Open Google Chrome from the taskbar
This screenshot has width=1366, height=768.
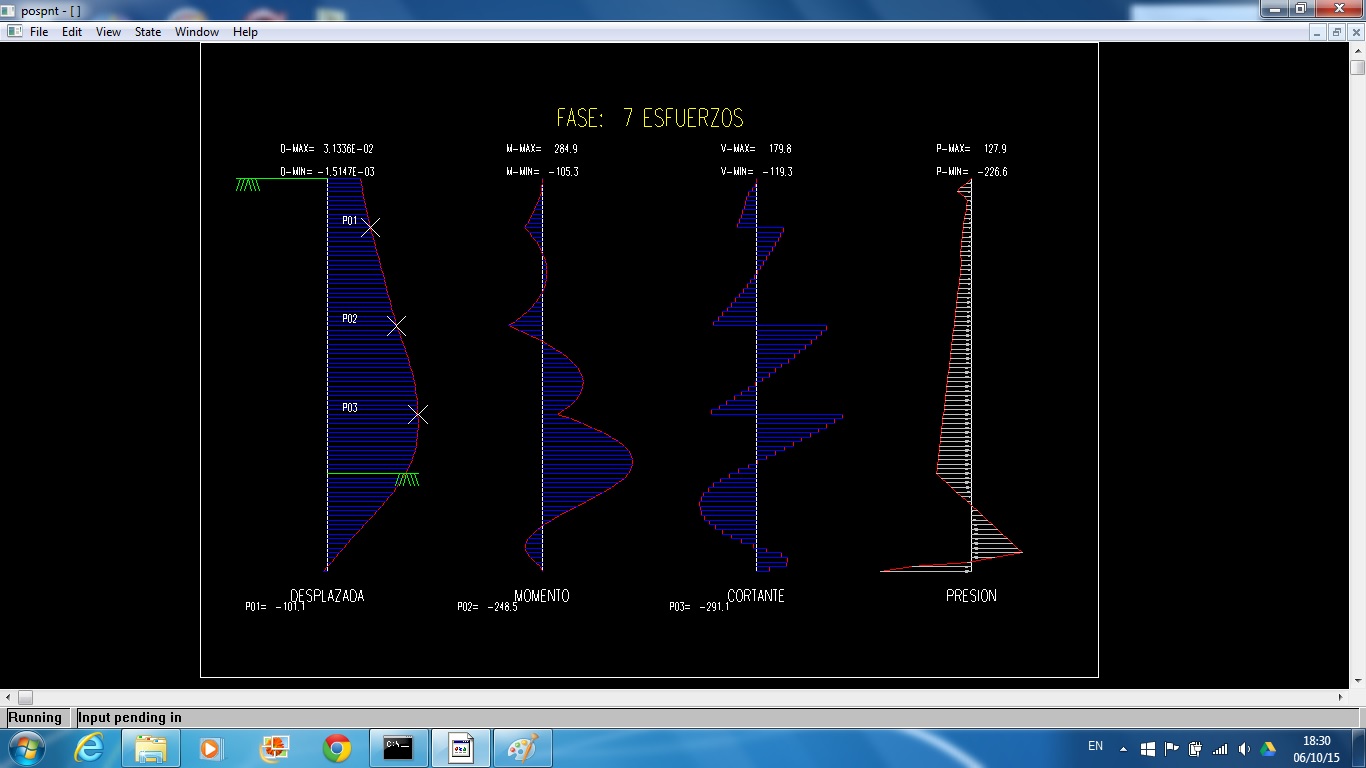click(x=337, y=748)
